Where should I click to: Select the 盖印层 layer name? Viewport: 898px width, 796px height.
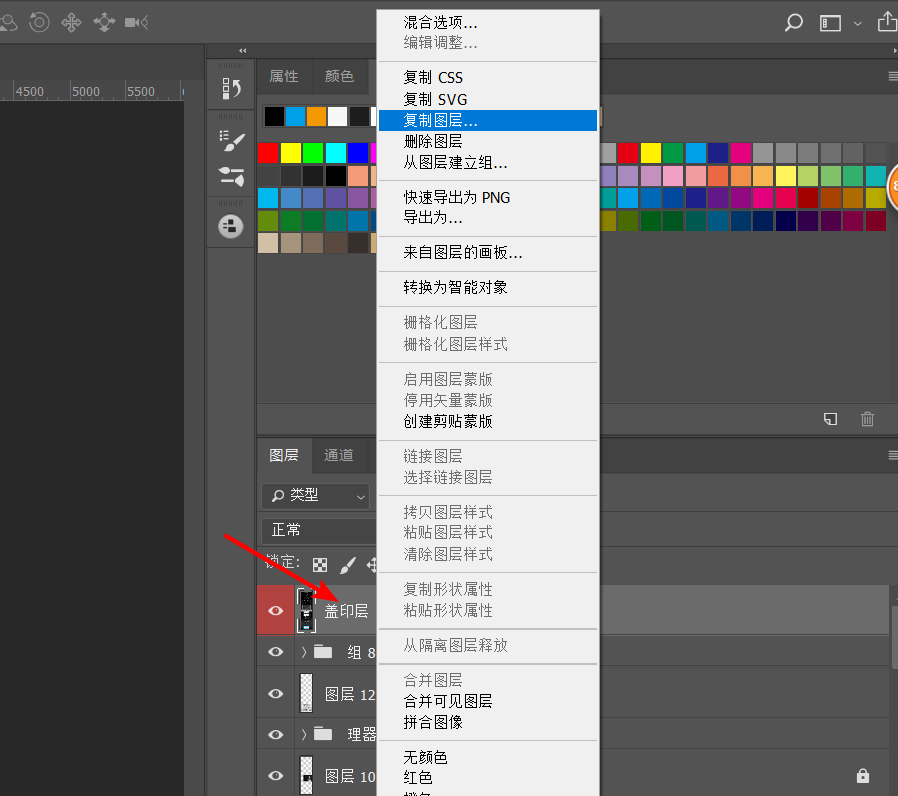[346, 611]
